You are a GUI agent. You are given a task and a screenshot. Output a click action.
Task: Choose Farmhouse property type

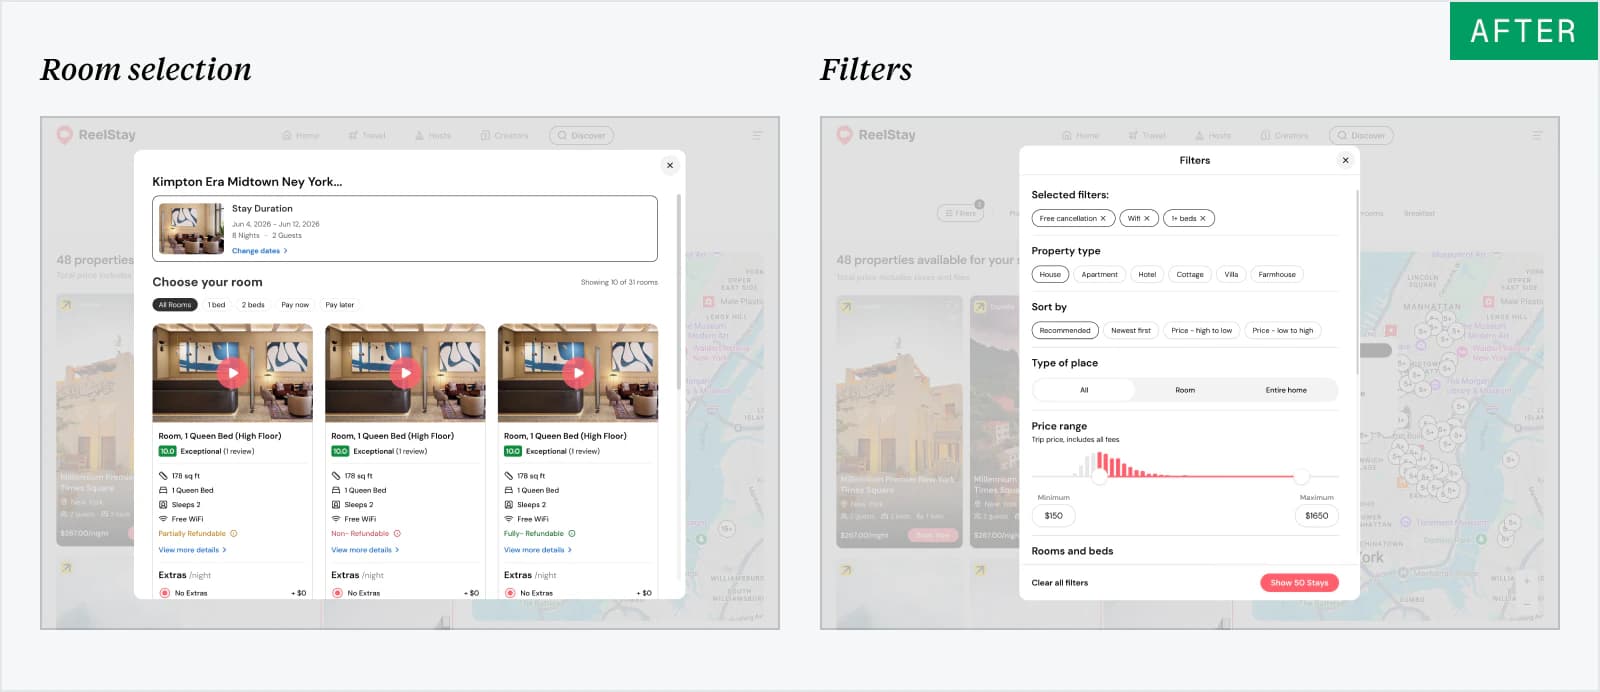(1277, 274)
